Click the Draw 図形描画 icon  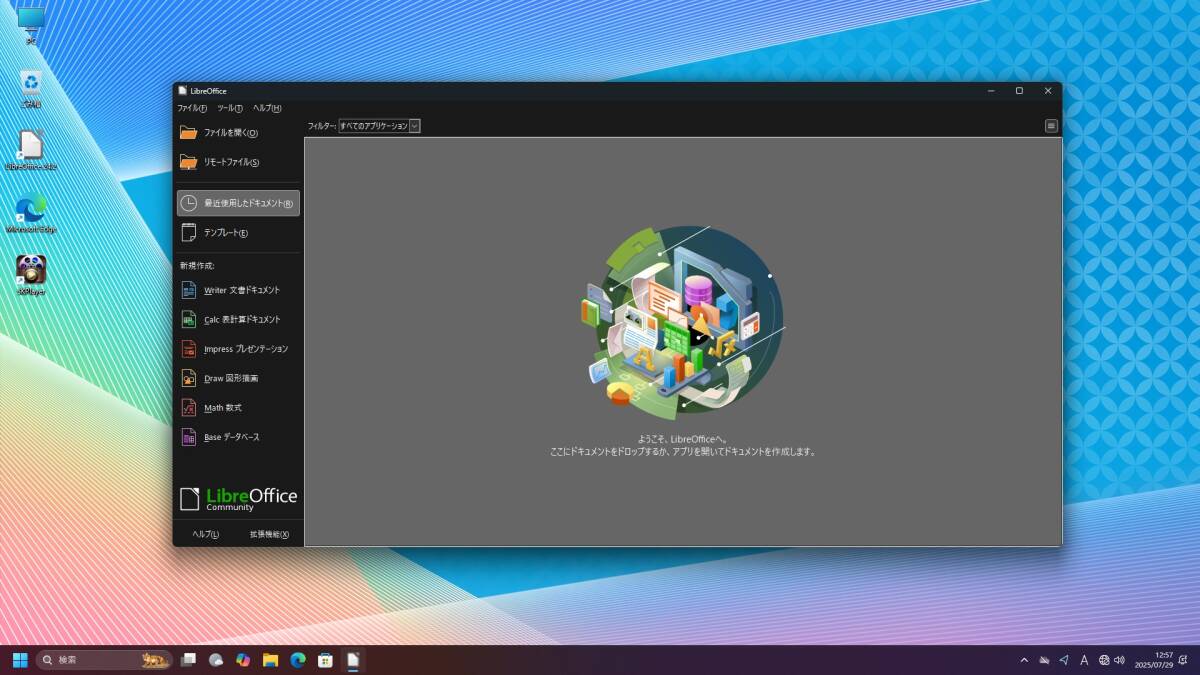(x=189, y=378)
